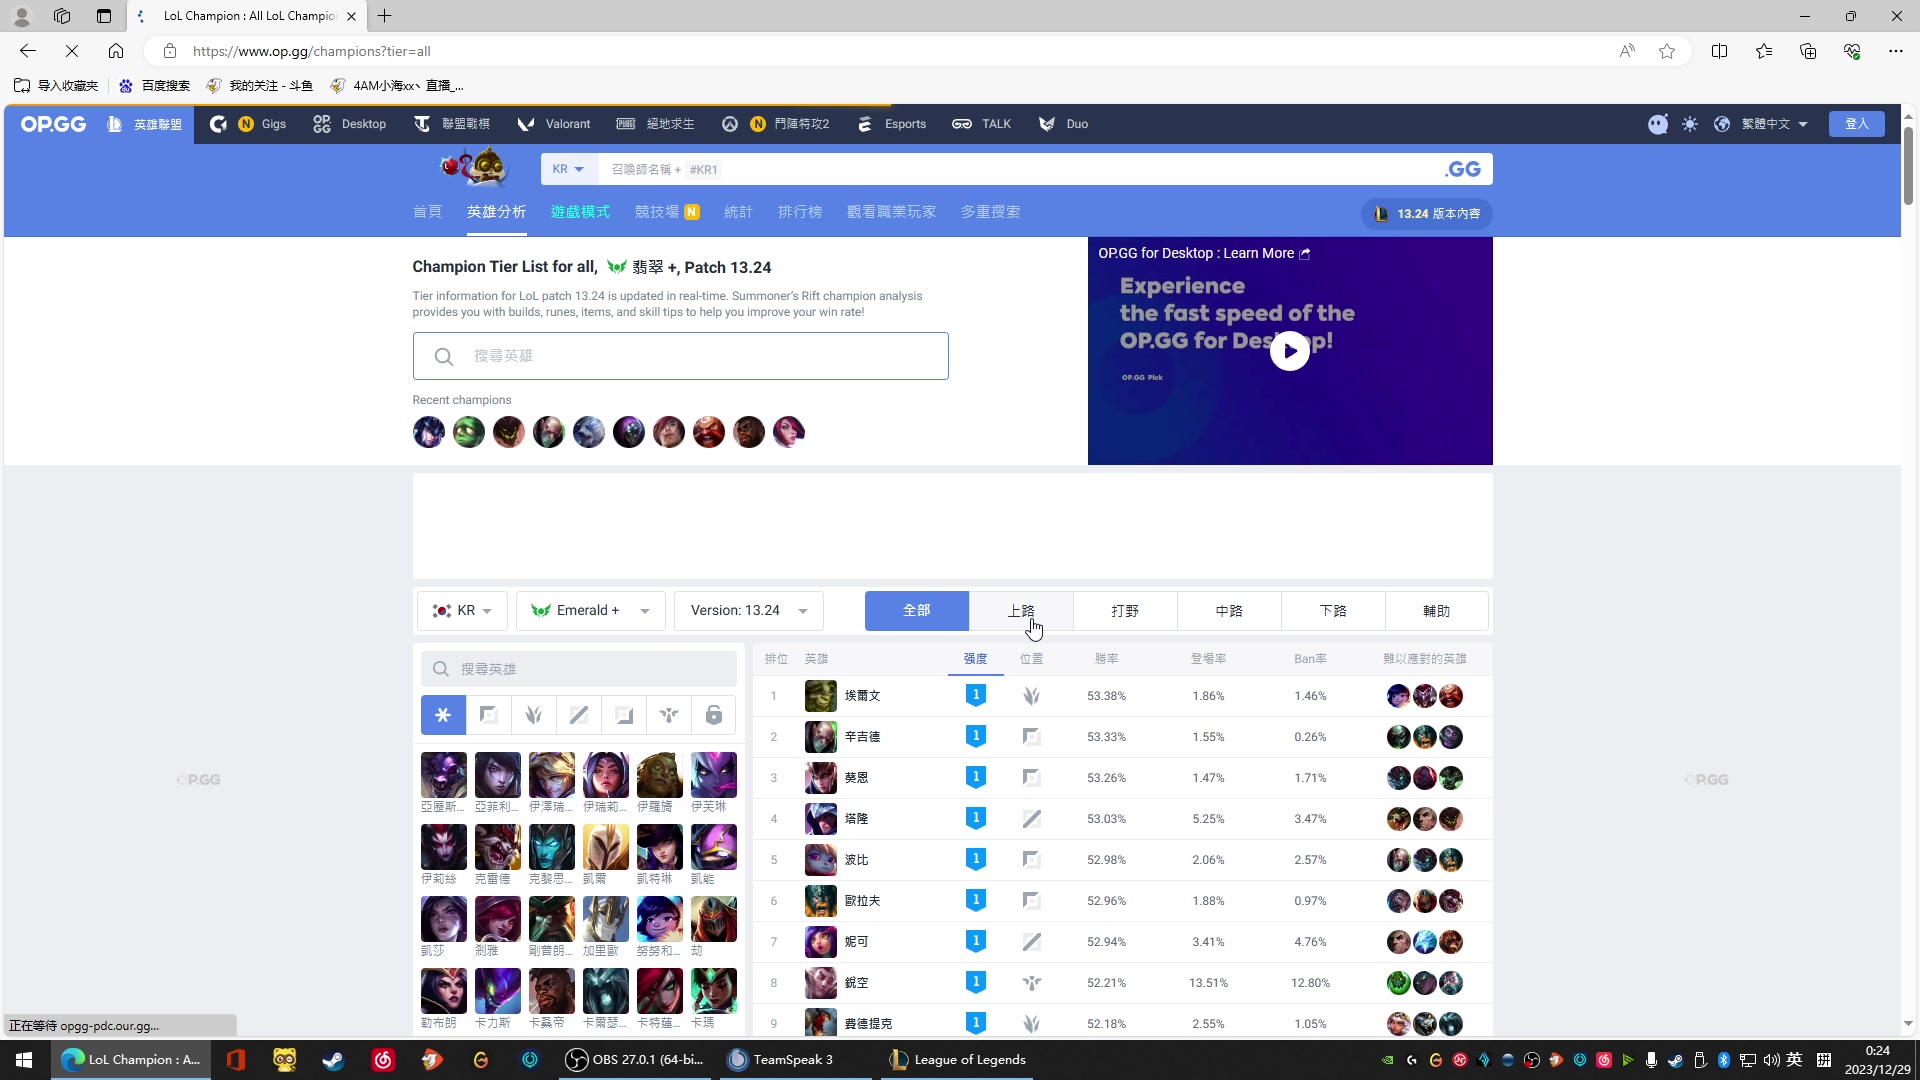The width and height of the screenshot is (1920, 1080).
Task: Play the OP.GG Desktop promo video
Action: click(1289, 351)
